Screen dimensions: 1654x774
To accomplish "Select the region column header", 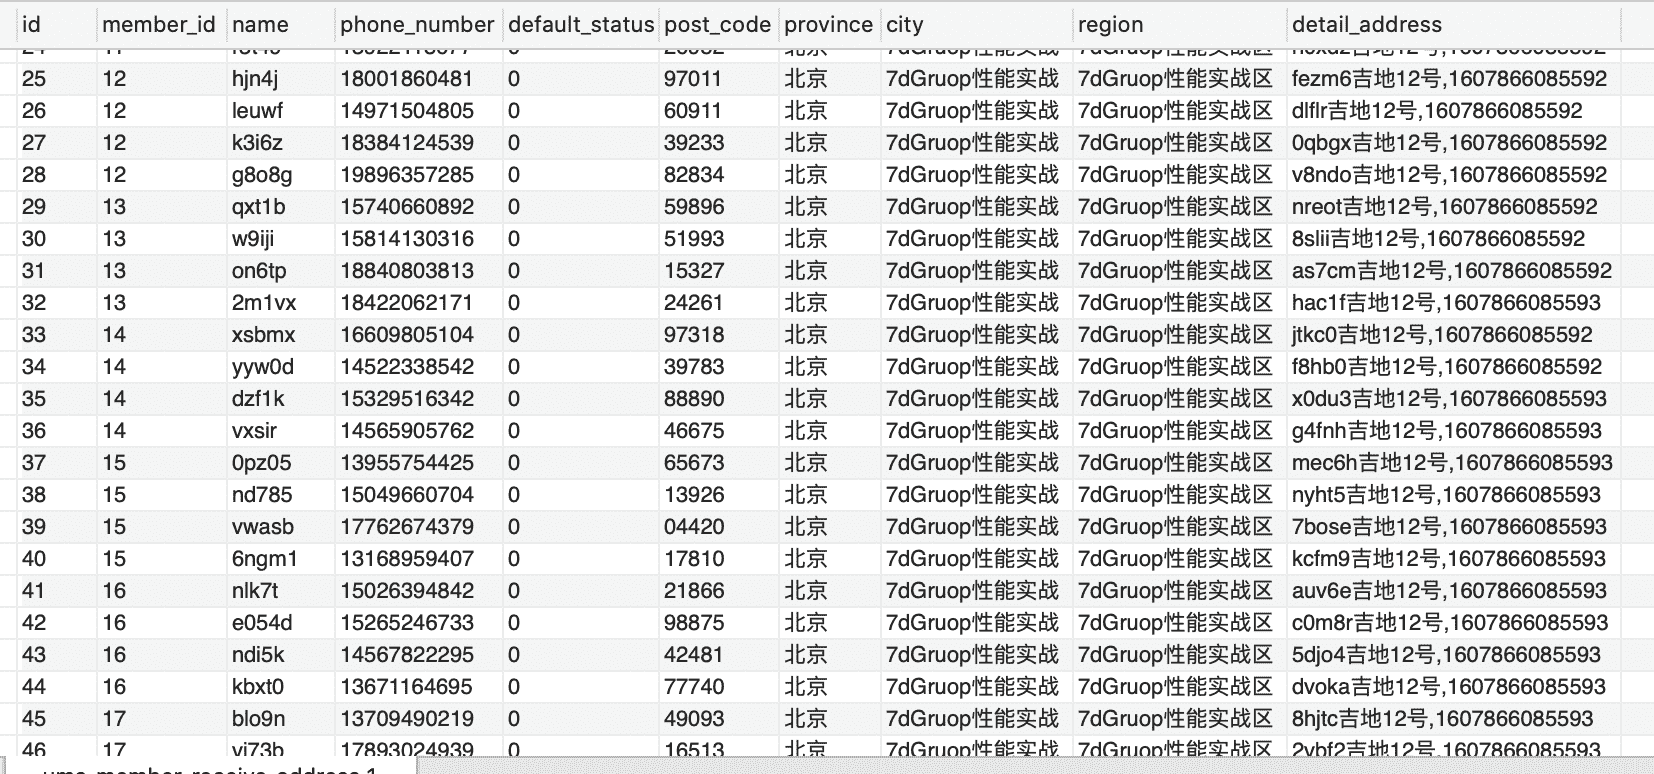I will [1110, 25].
